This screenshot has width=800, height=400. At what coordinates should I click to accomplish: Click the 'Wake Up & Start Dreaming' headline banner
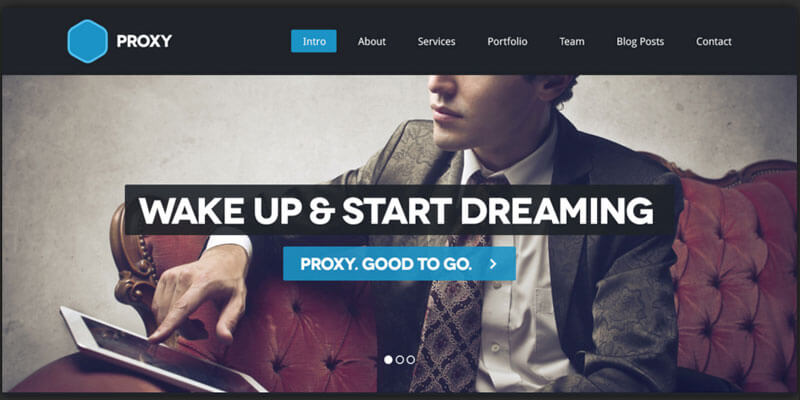(400, 210)
